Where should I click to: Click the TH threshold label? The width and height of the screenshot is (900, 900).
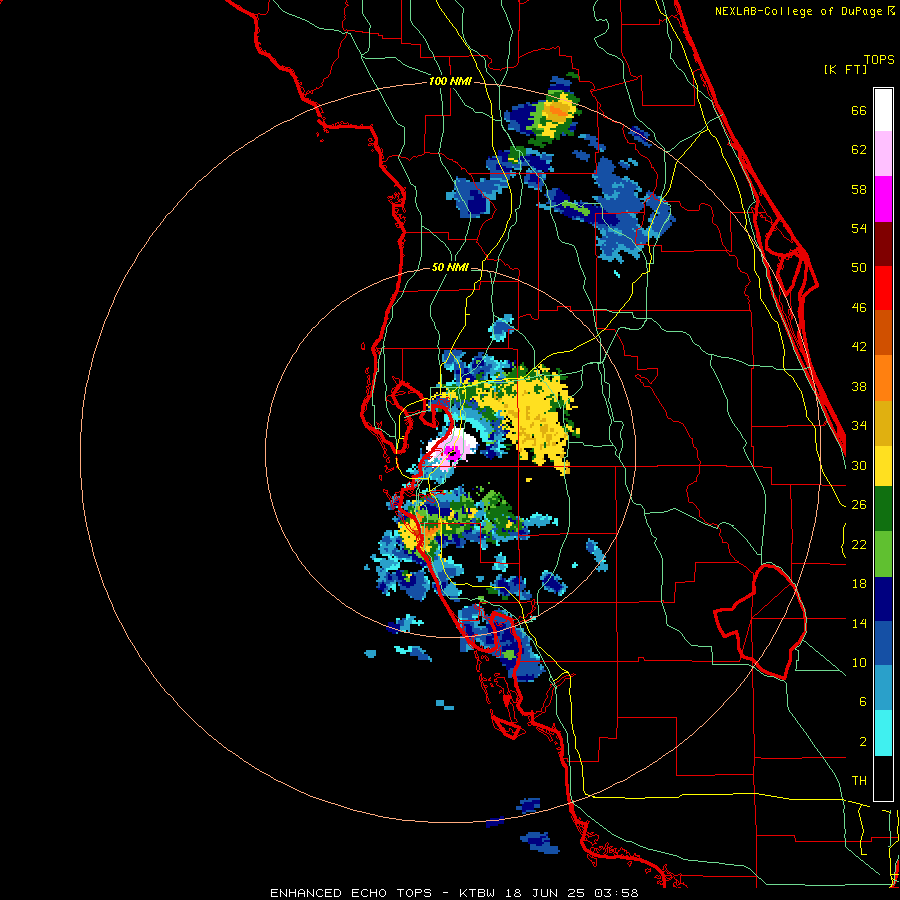[x=859, y=780]
